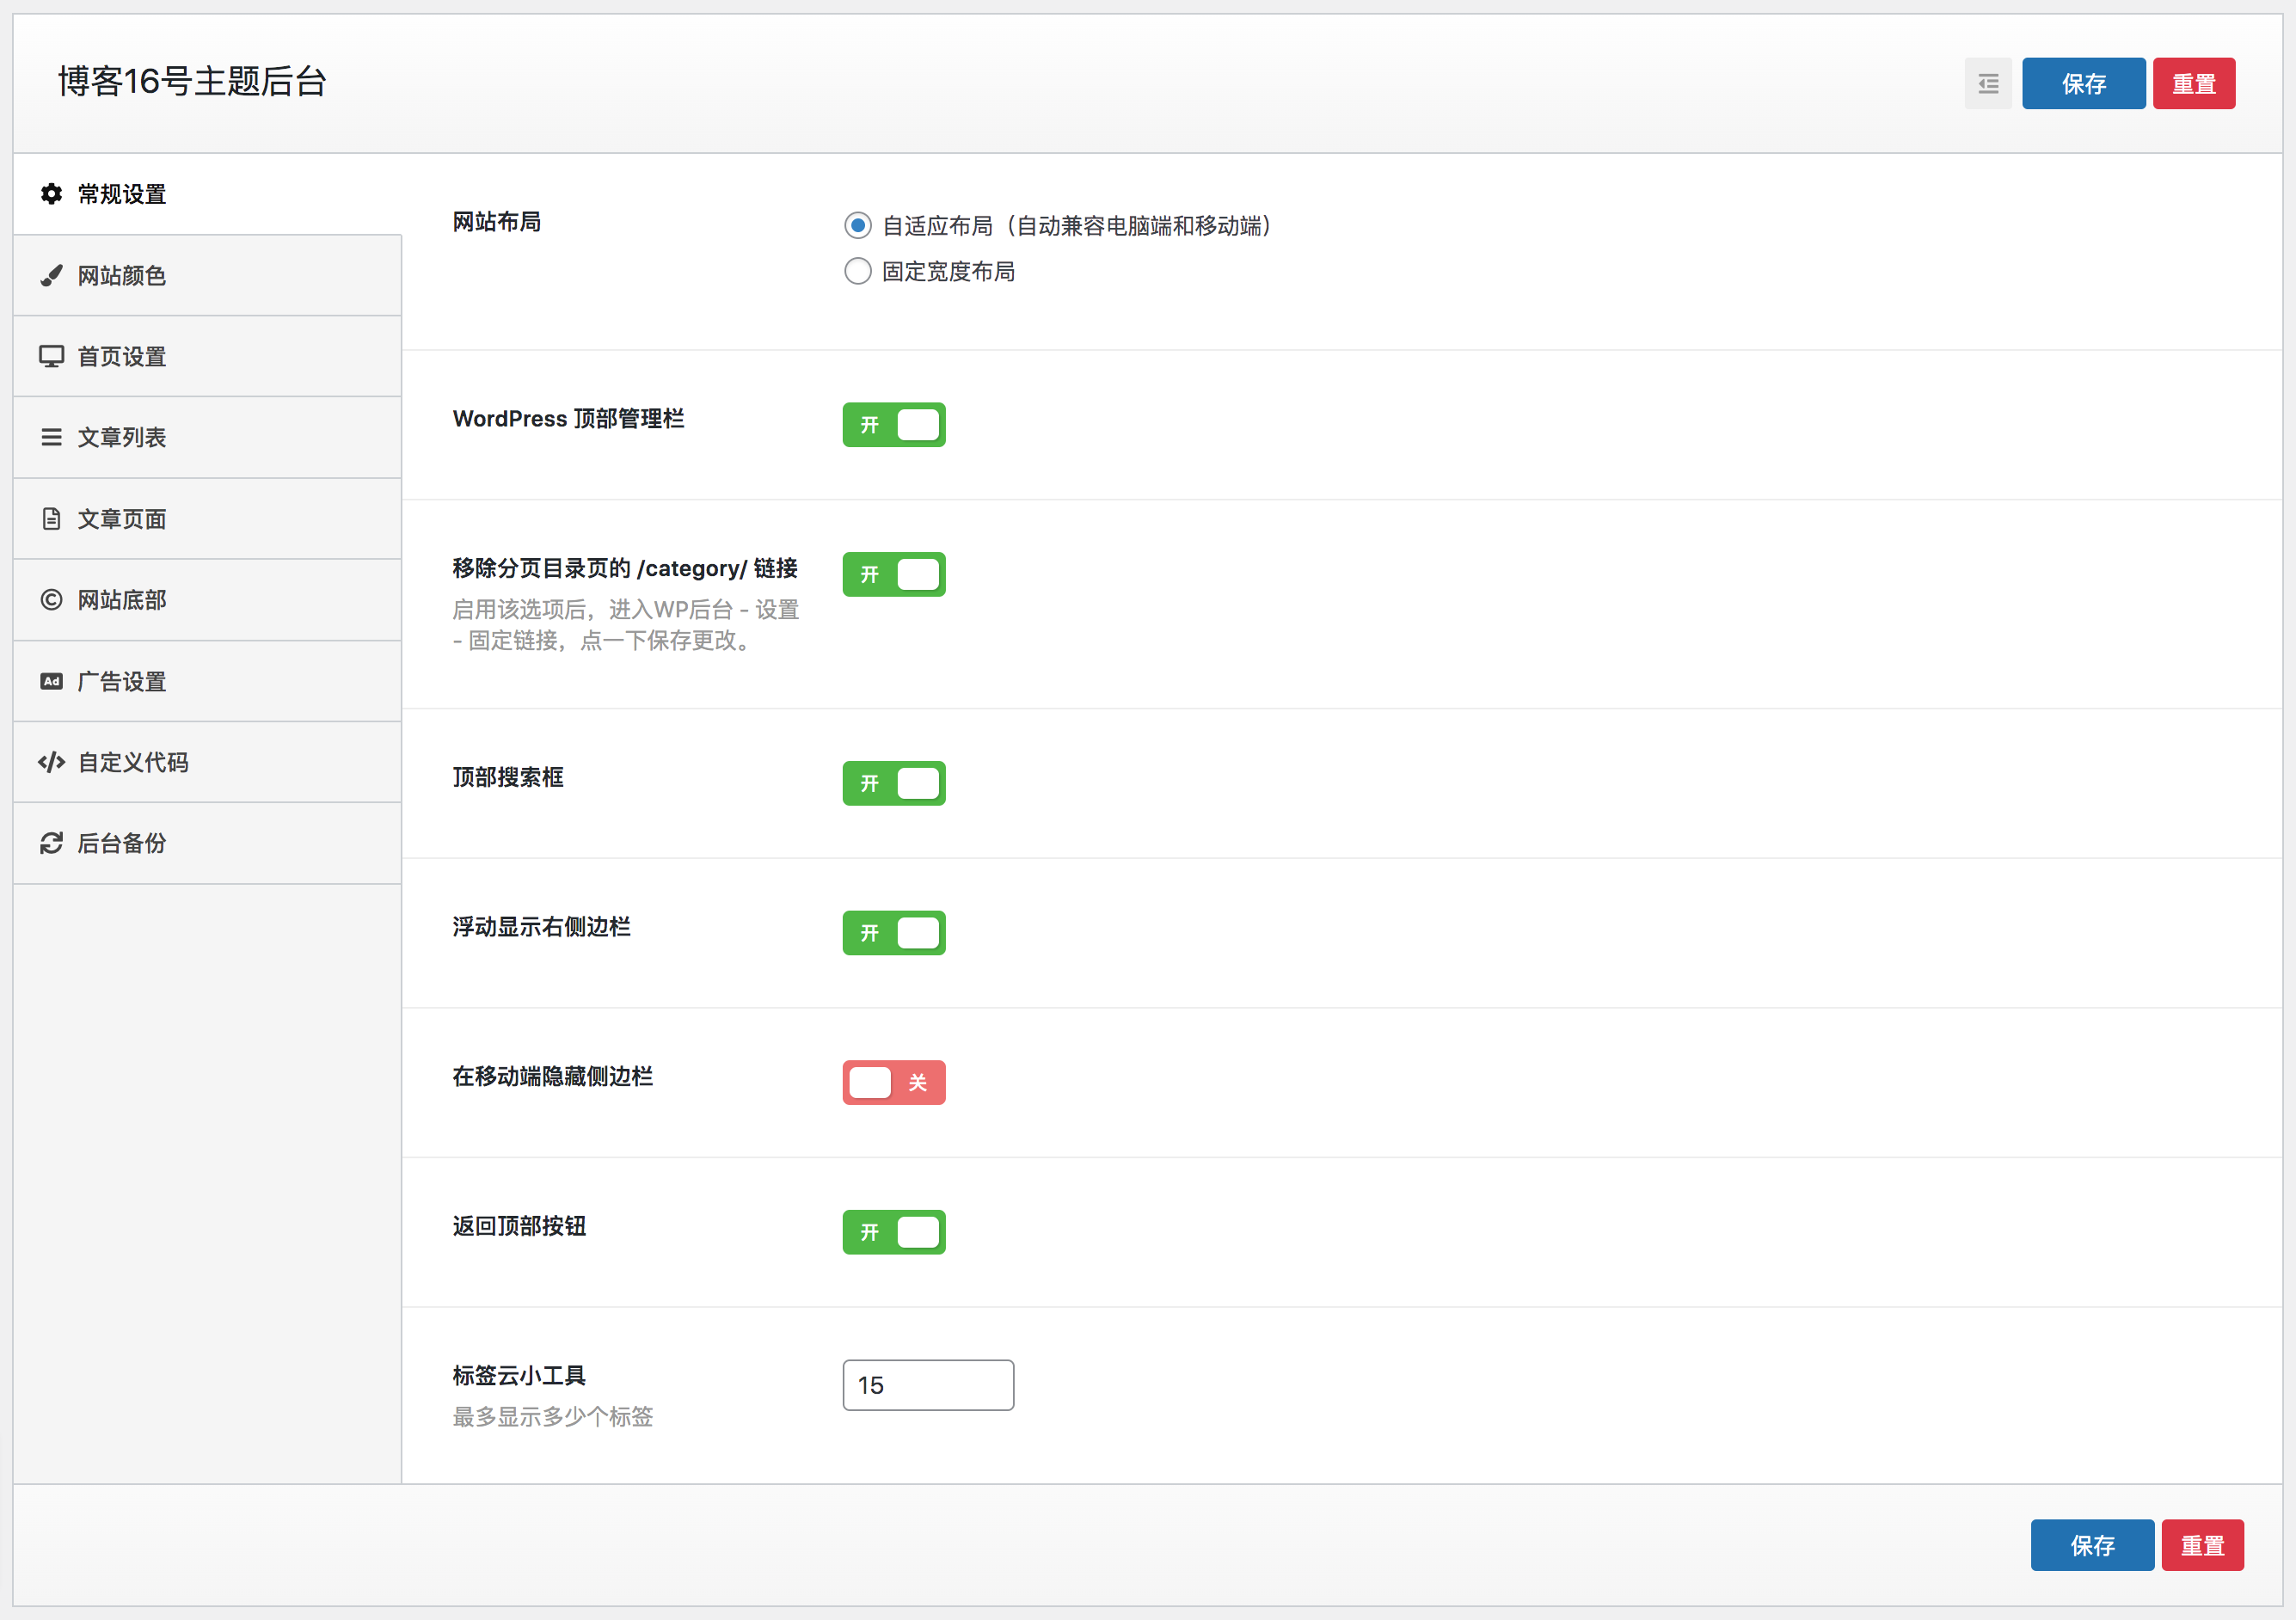
Task: Toggle the 返回顶部按钮 switch
Action: tap(894, 1232)
